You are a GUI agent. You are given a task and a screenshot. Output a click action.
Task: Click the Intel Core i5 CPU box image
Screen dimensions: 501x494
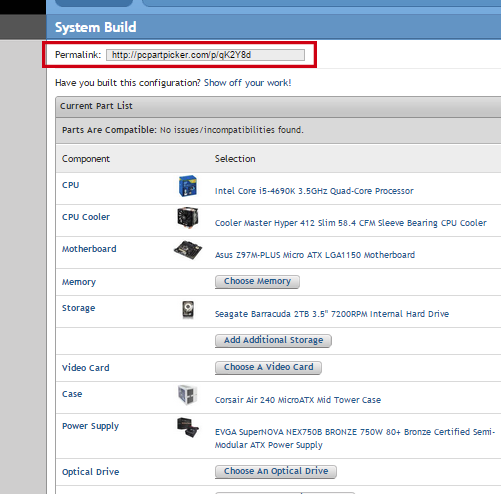(x=188, y=186)
